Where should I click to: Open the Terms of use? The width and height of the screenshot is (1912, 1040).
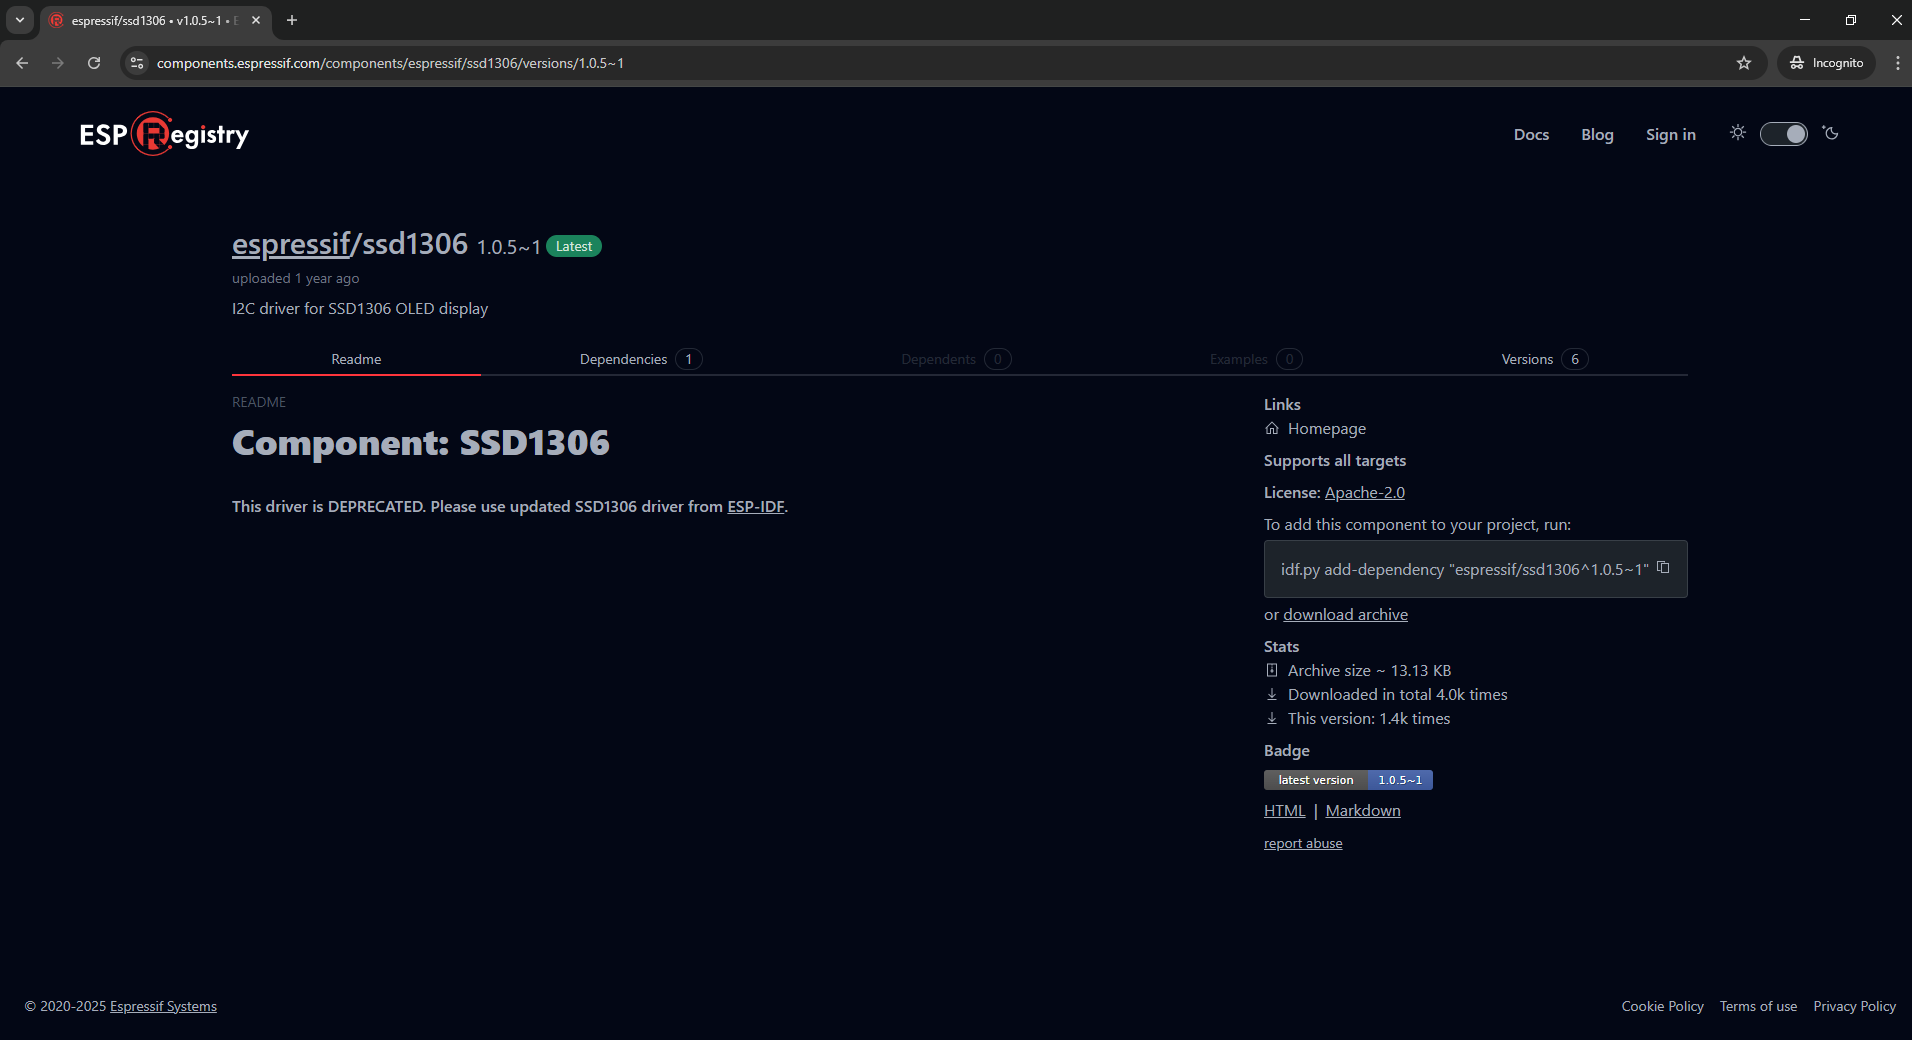point(1758,1006)
